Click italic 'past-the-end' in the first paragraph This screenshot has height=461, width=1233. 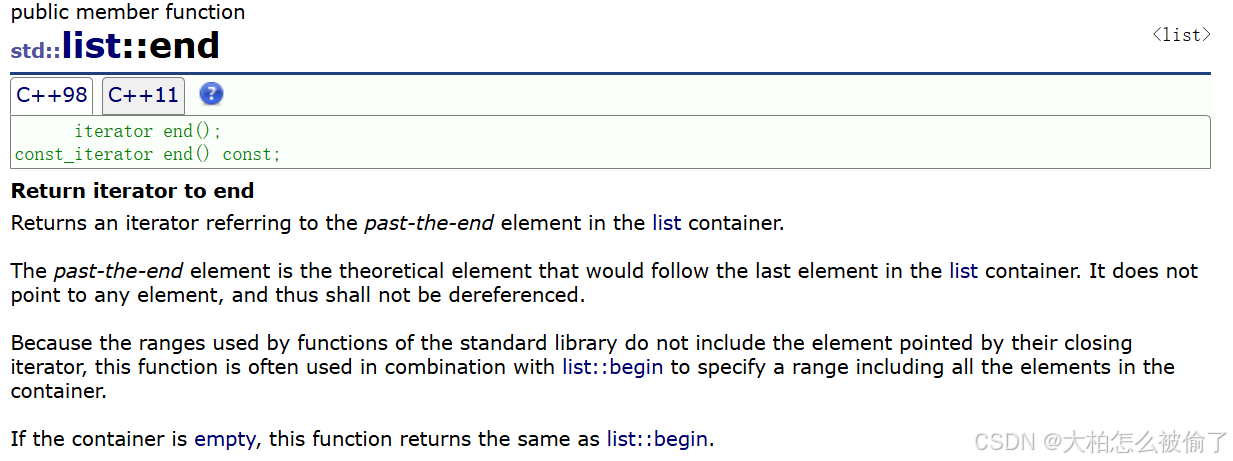[428, 223]
